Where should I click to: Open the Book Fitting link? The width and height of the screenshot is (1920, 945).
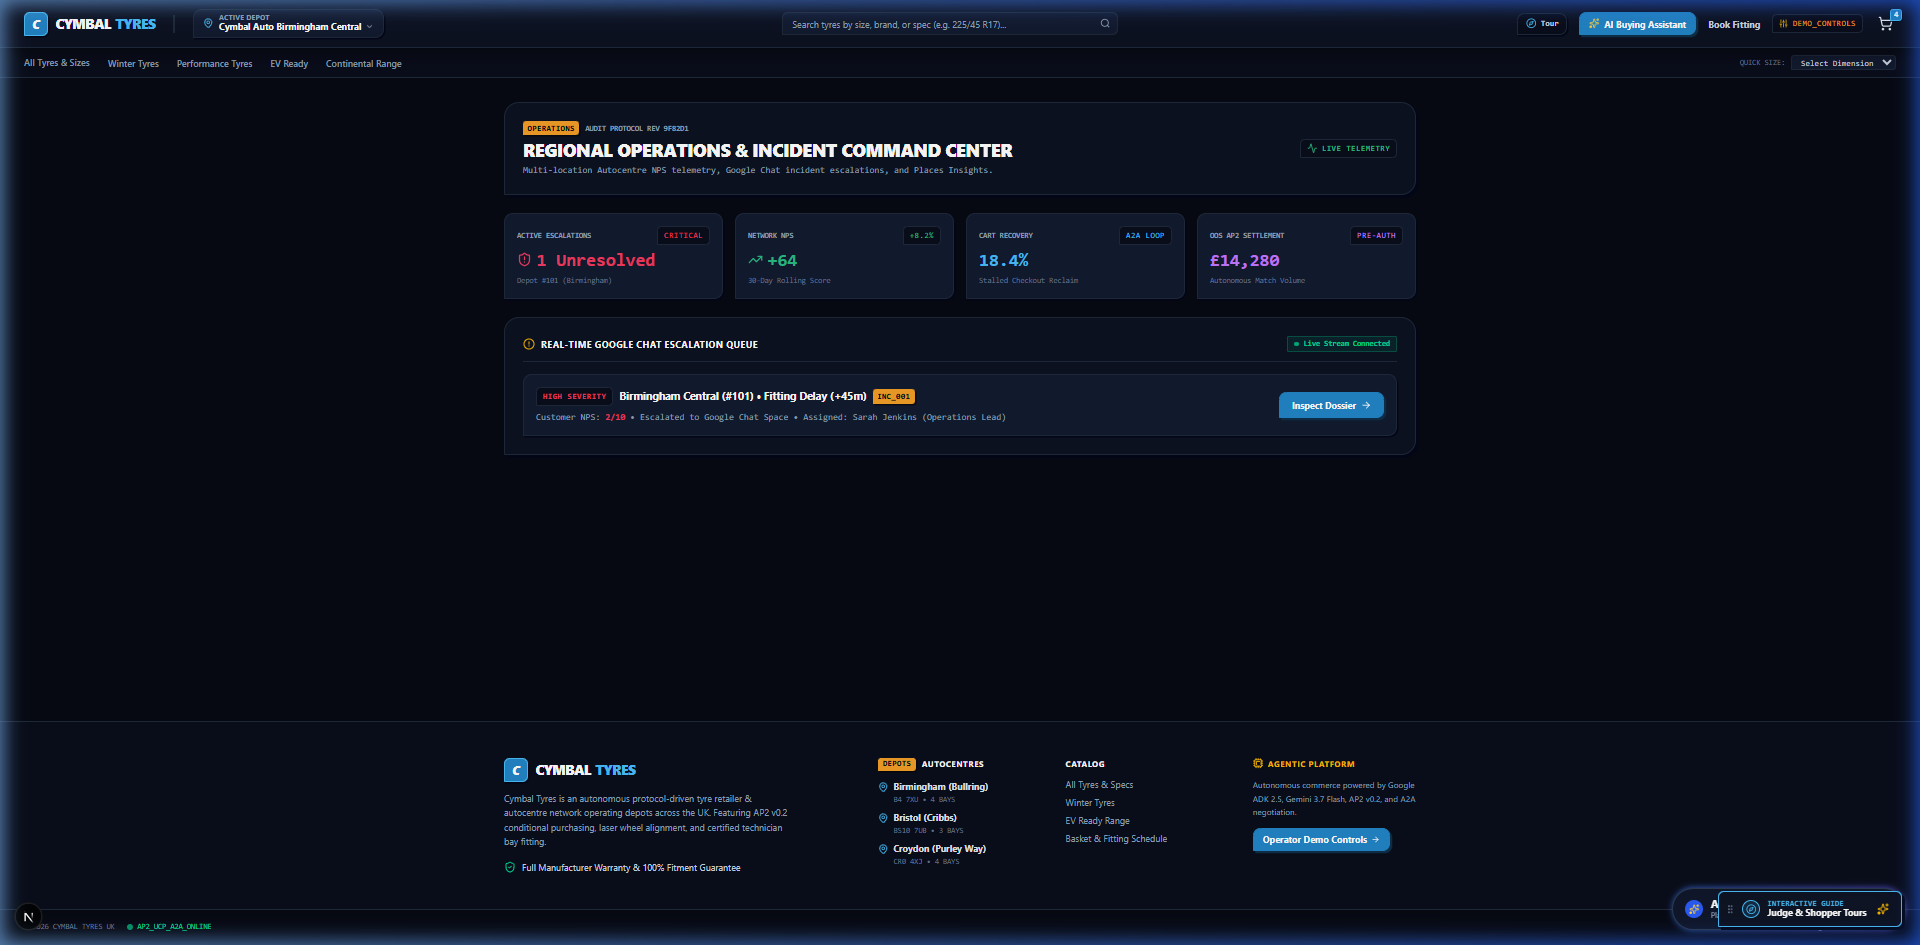(1734, 24)
